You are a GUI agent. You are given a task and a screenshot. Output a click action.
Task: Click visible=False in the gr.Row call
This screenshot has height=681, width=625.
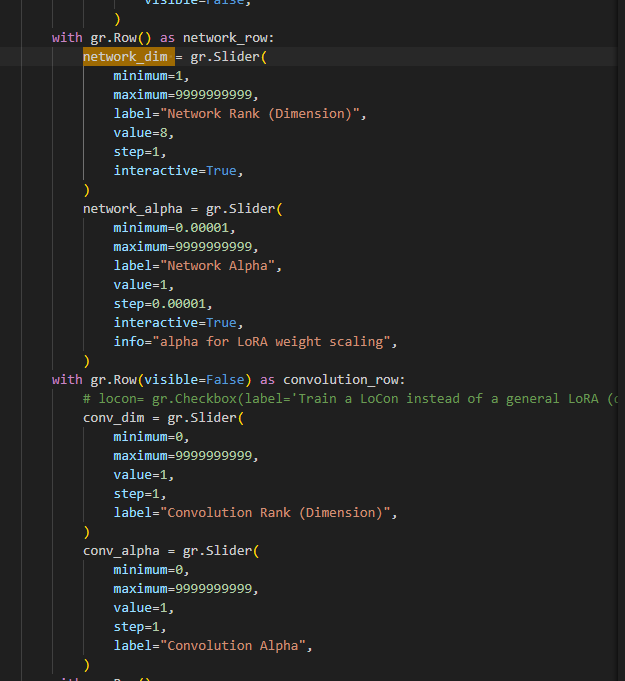tap(195, 380)
